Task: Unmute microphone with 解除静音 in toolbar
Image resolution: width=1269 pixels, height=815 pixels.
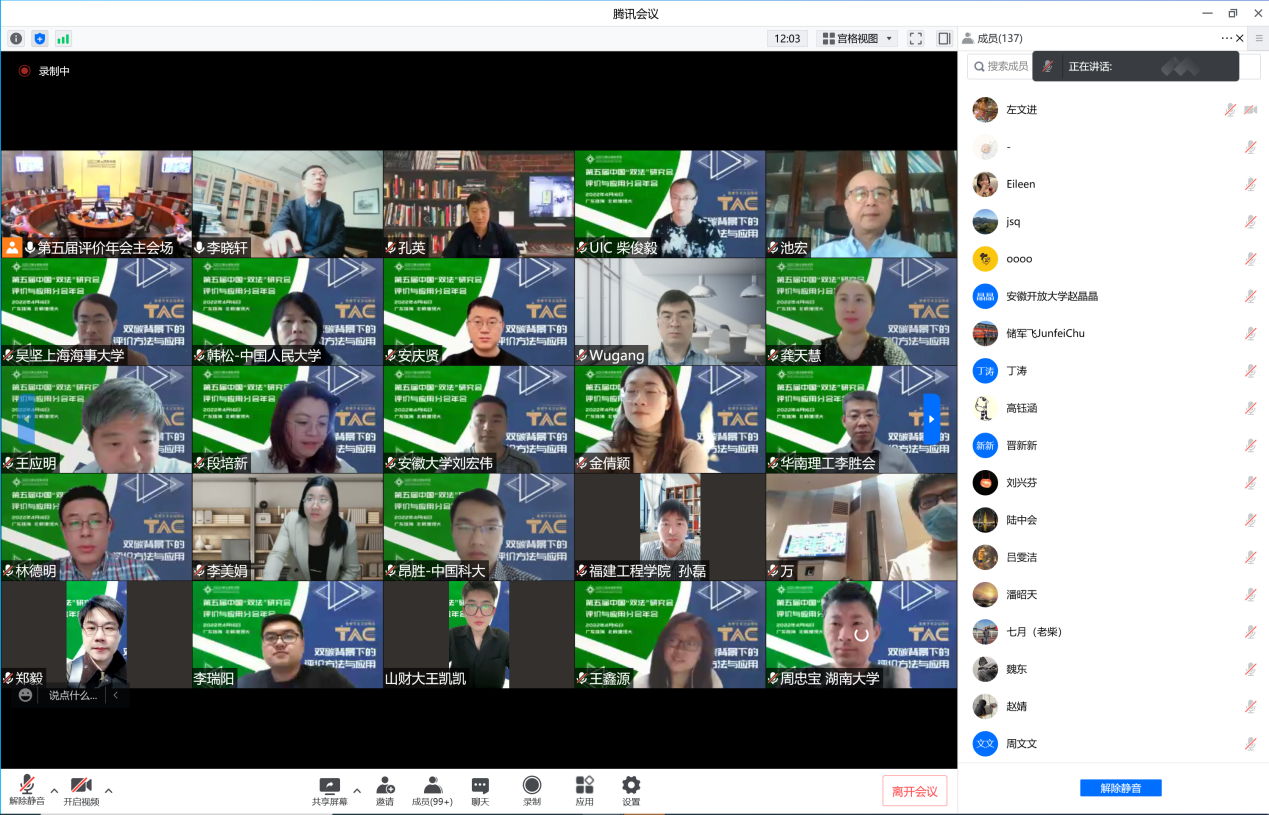Action: [x=27, y=791]
